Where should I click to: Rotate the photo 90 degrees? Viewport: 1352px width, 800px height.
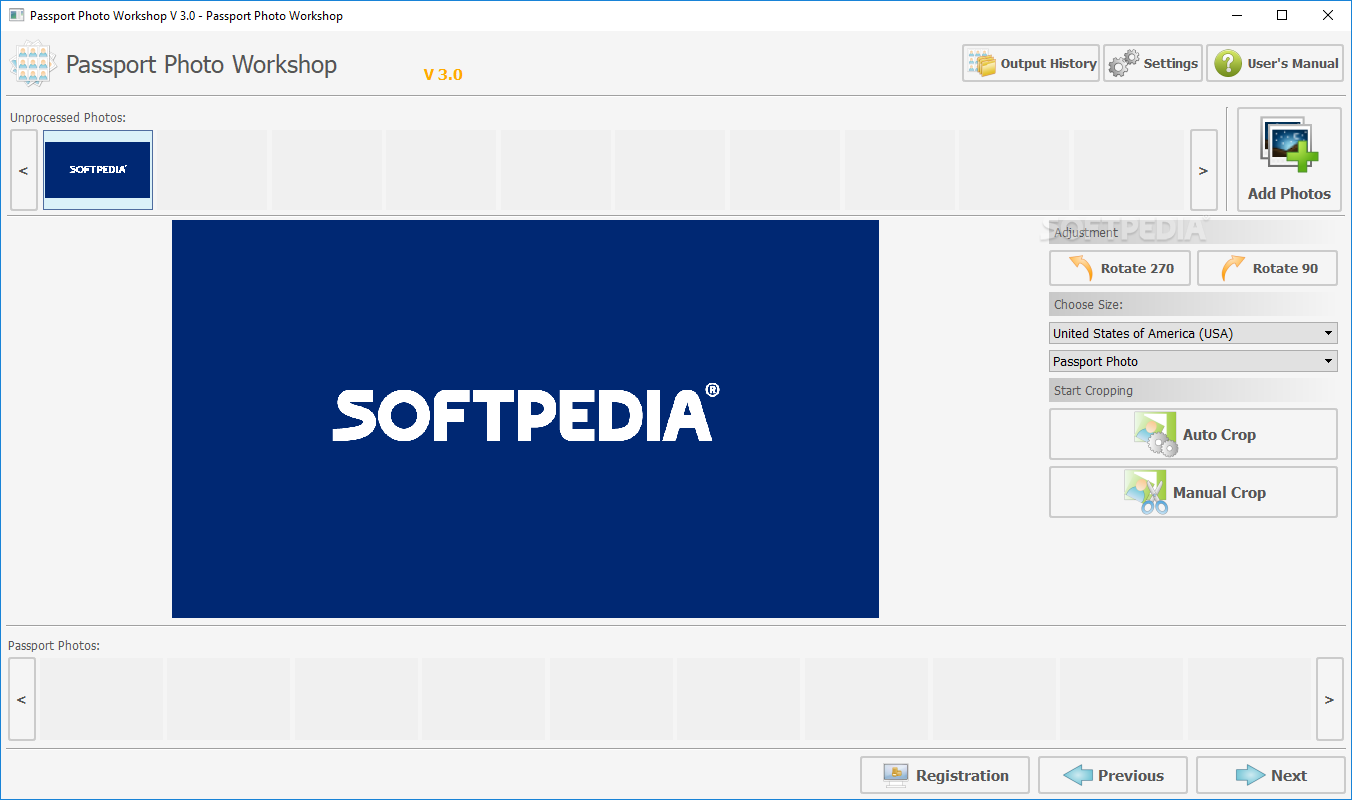pyautogui.click(x=1267, y=268)
